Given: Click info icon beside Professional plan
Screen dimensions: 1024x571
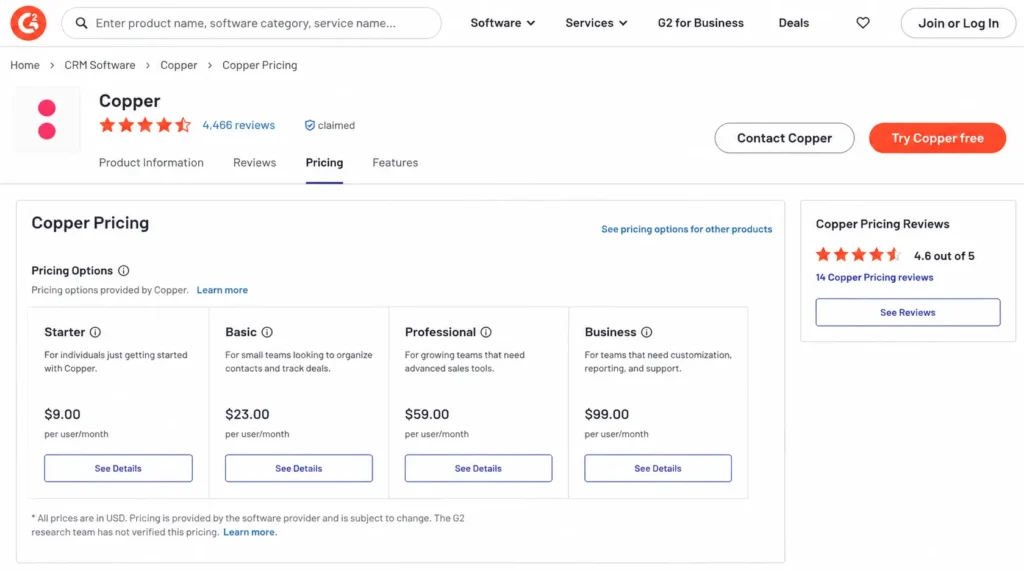Looking at the screenshot, I should 486,332.
